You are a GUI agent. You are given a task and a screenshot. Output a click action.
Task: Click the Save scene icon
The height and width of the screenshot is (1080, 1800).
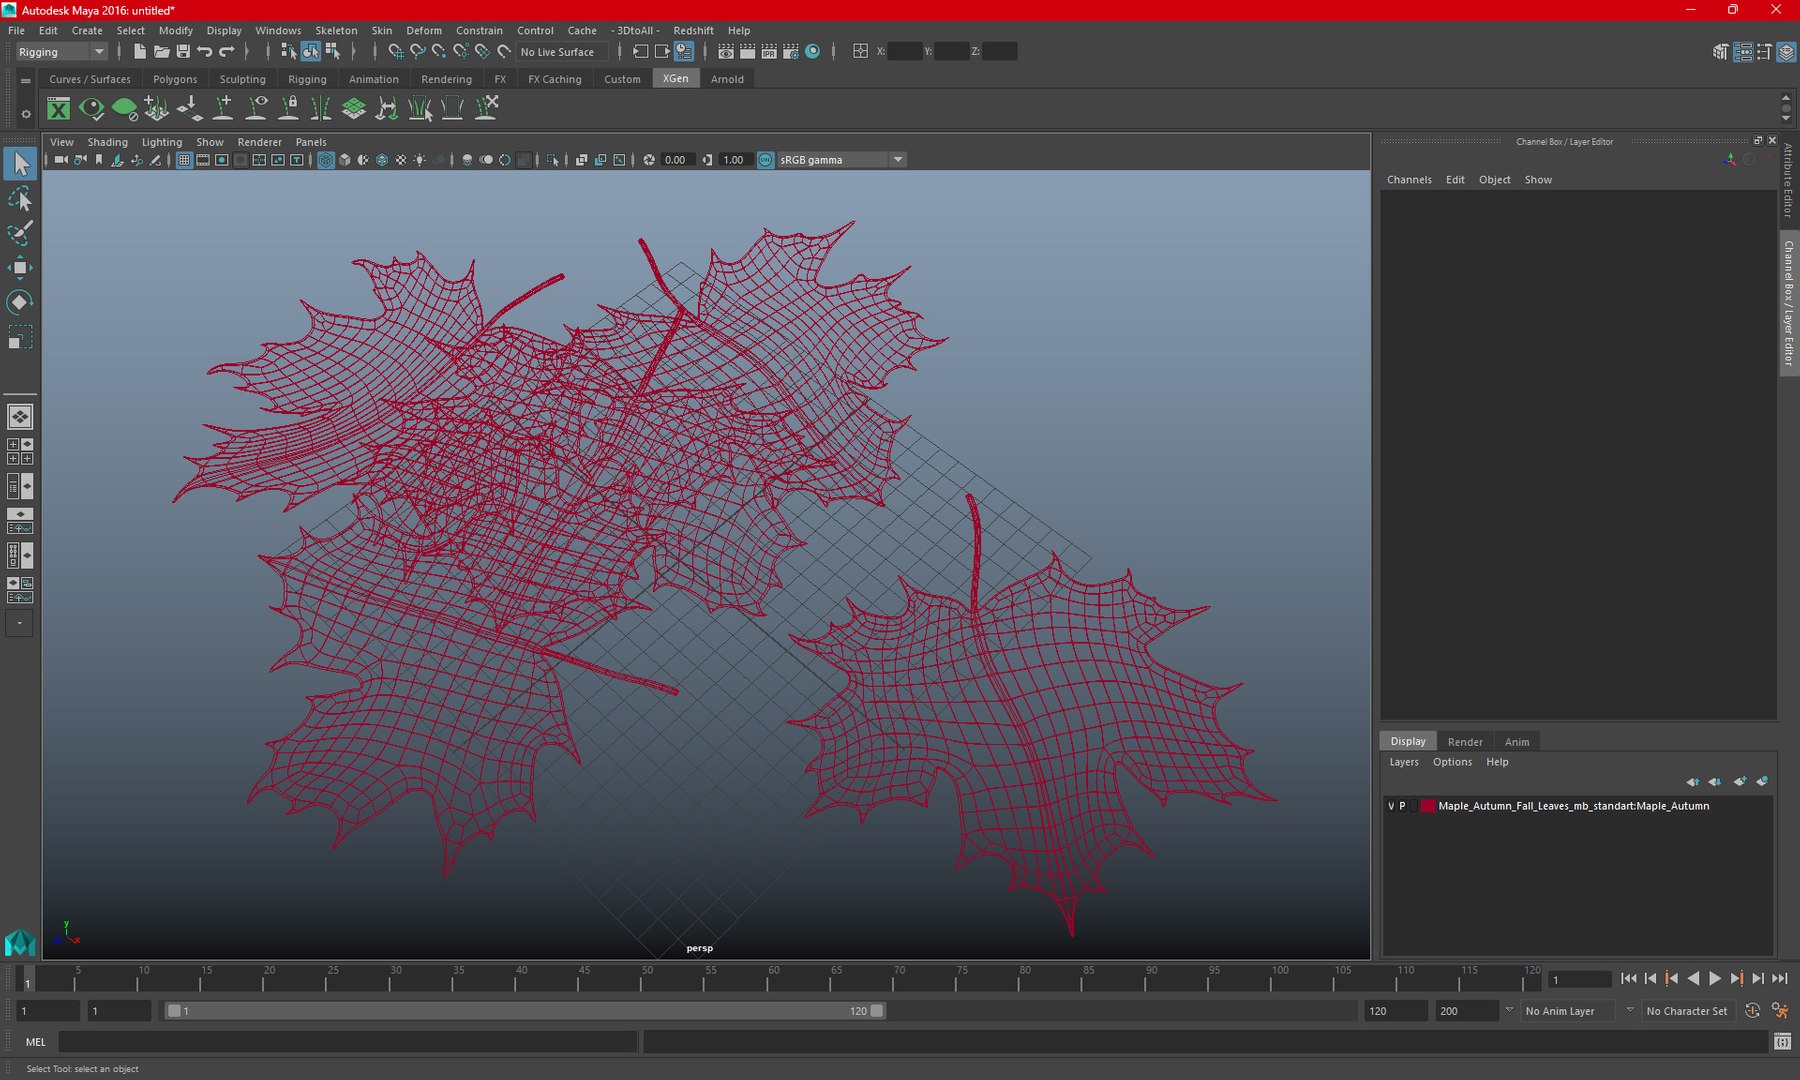183,51
